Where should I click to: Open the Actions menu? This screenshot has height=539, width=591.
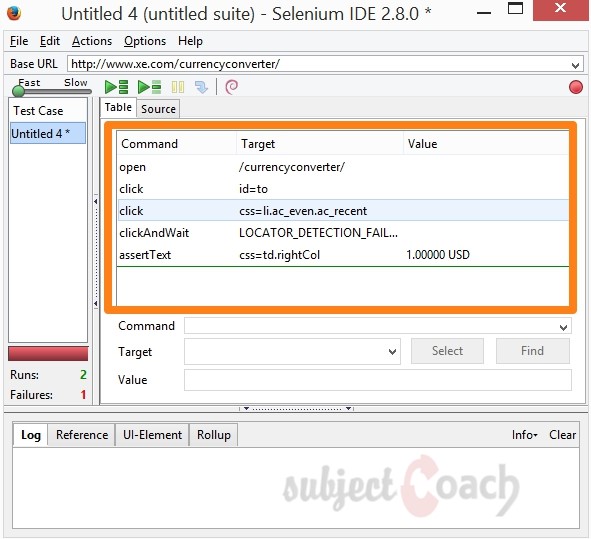[92, 41]
